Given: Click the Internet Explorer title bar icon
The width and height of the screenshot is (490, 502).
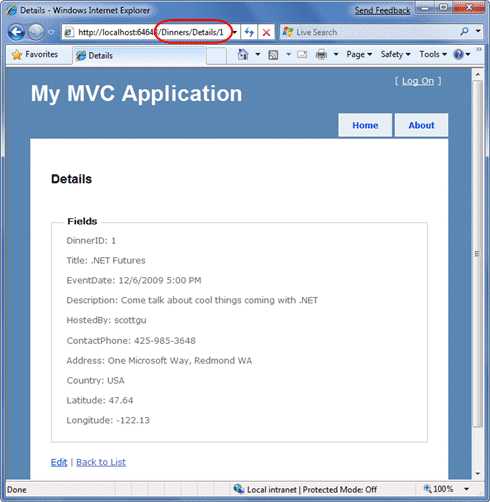Looking at the screenshot, I should (11, 10).
